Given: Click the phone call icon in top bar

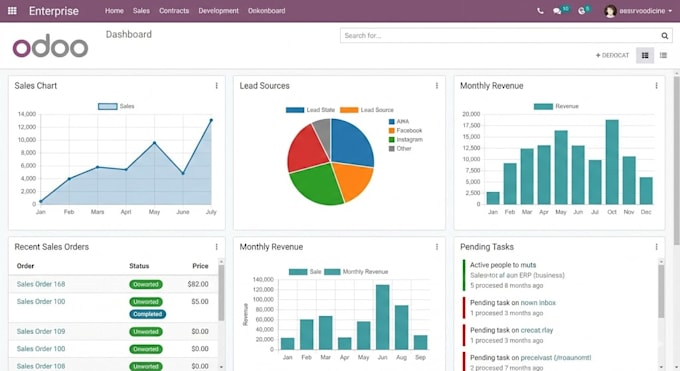Looking at the screenshot, I should [540, 11].
